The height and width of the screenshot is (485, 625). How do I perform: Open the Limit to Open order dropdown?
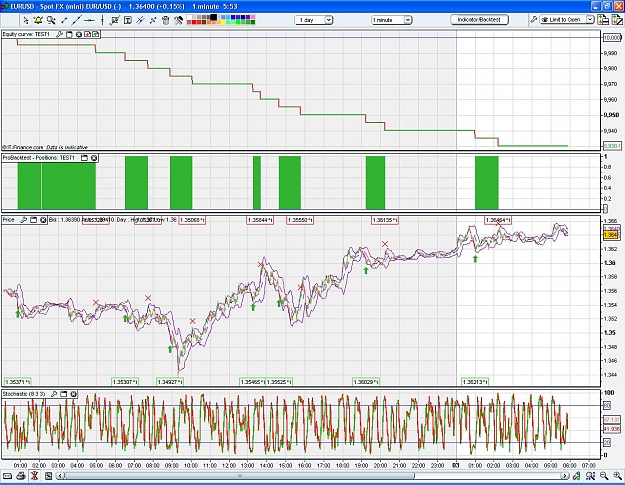[566, 20]
